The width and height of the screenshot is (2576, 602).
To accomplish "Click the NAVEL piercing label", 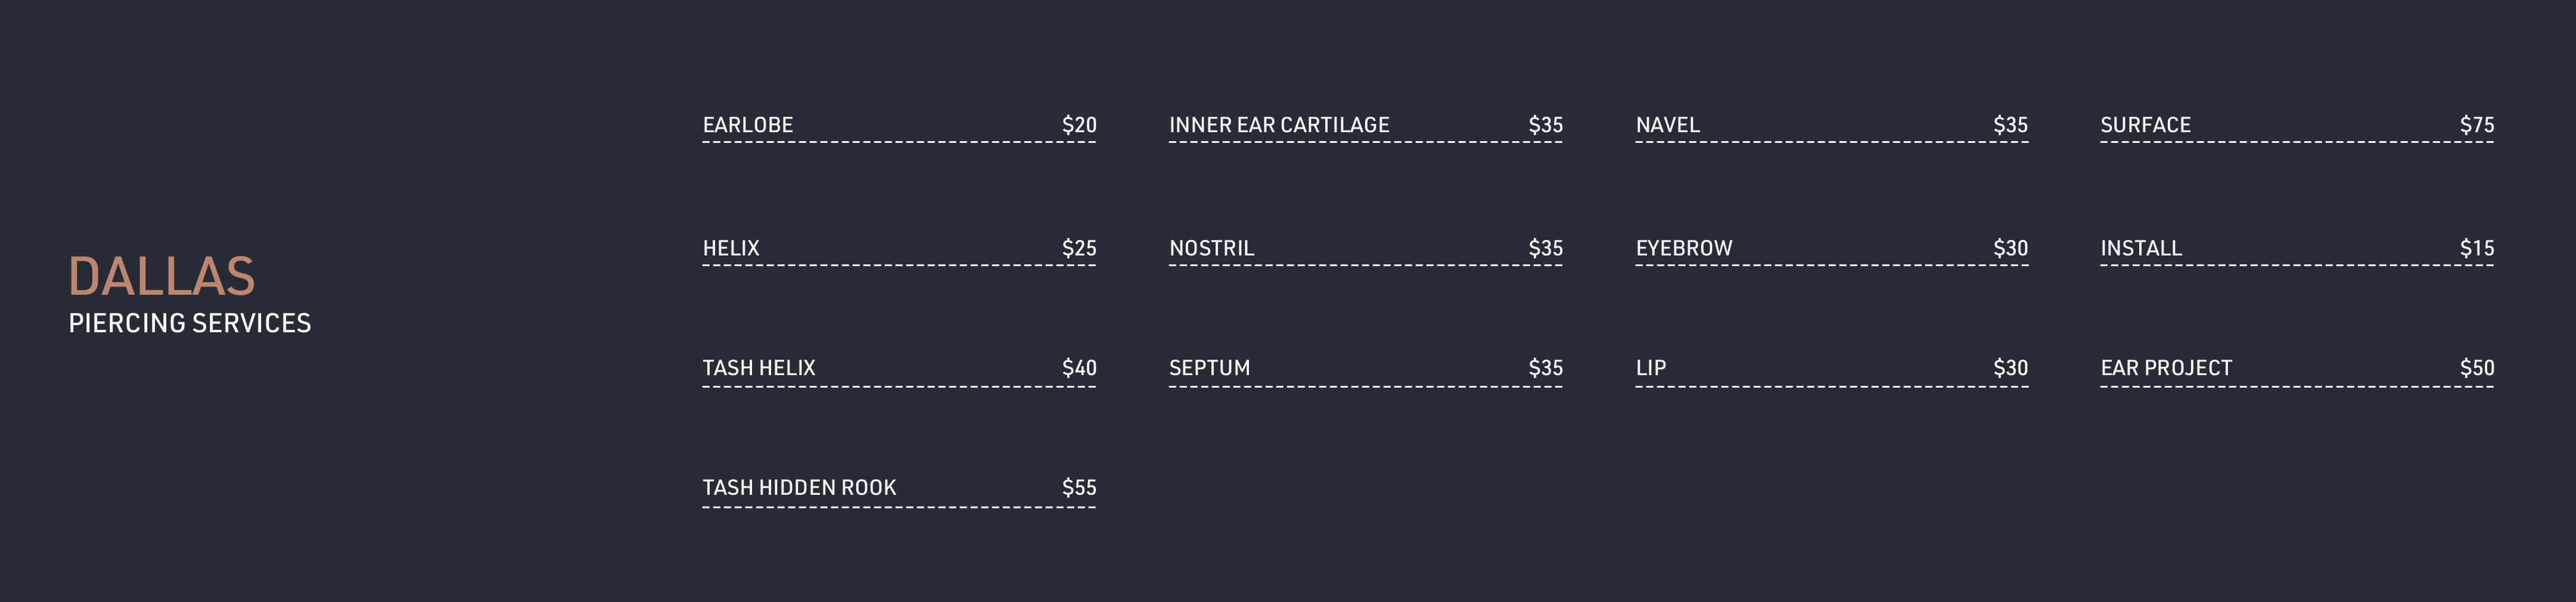I will tap(1667, 125).
